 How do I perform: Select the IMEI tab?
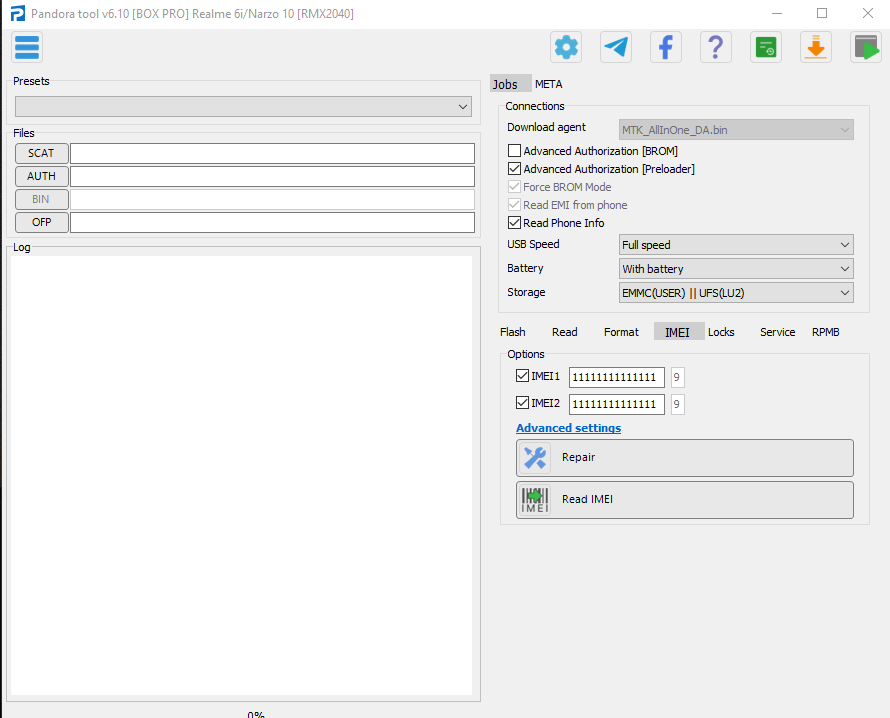click(678, 332)
